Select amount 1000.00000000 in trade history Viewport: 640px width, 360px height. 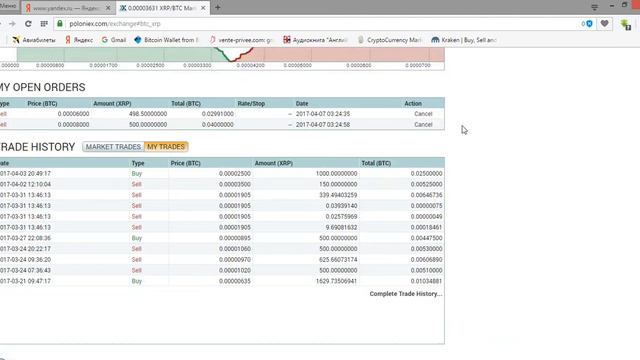tap(336, 173)
